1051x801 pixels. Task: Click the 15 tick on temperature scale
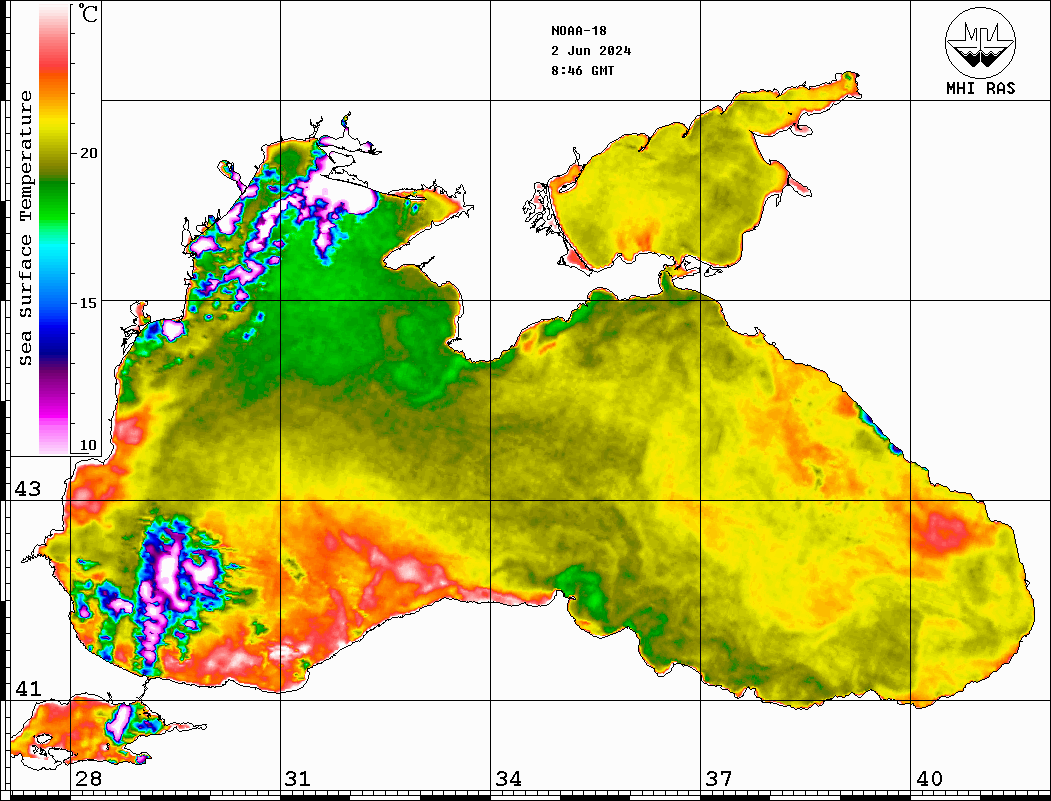click(x=88, y=303)
